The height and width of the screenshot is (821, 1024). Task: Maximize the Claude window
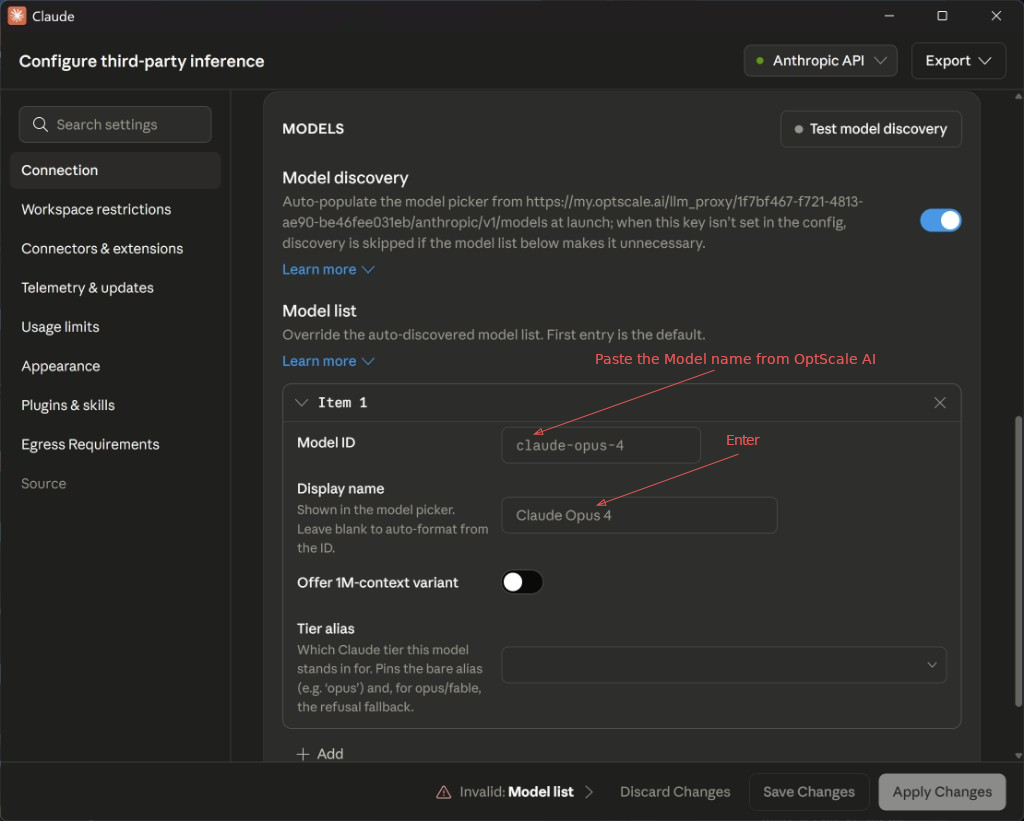(942, 16)
